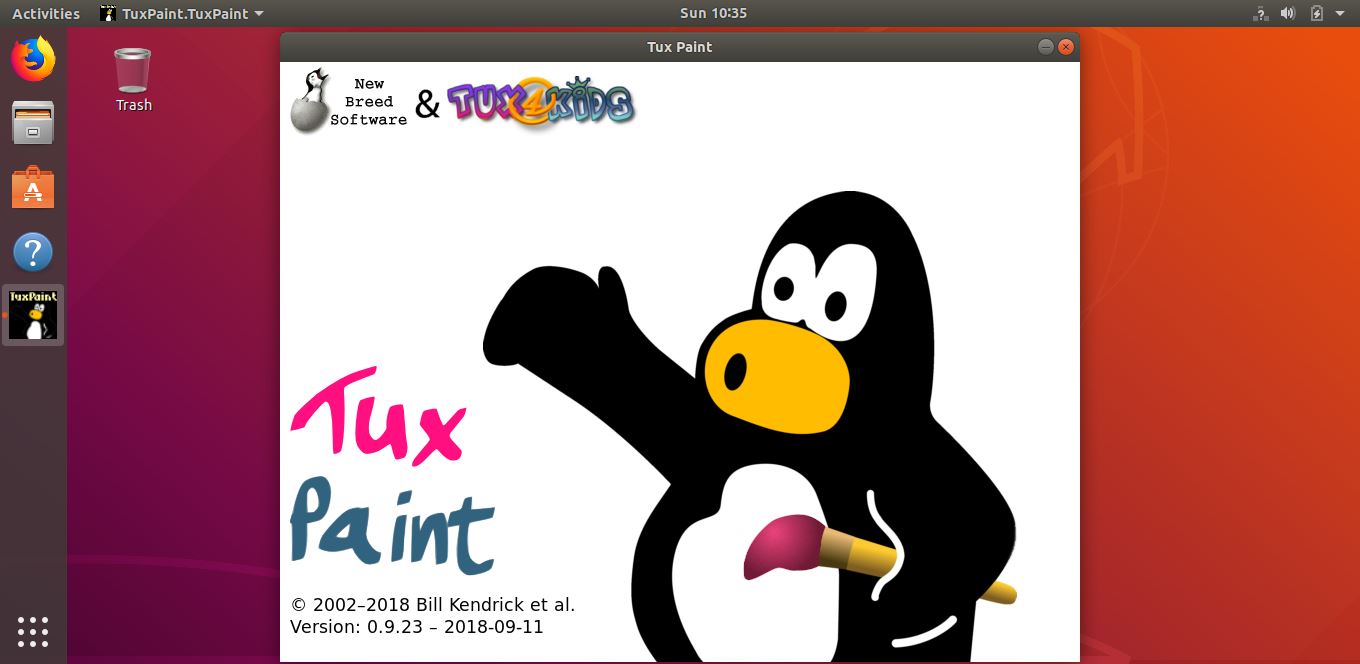Click the network status icon
Image resolution: width=1360 pixels, height=664 pixels.
pyautogui.click(x=1261, y=13)
